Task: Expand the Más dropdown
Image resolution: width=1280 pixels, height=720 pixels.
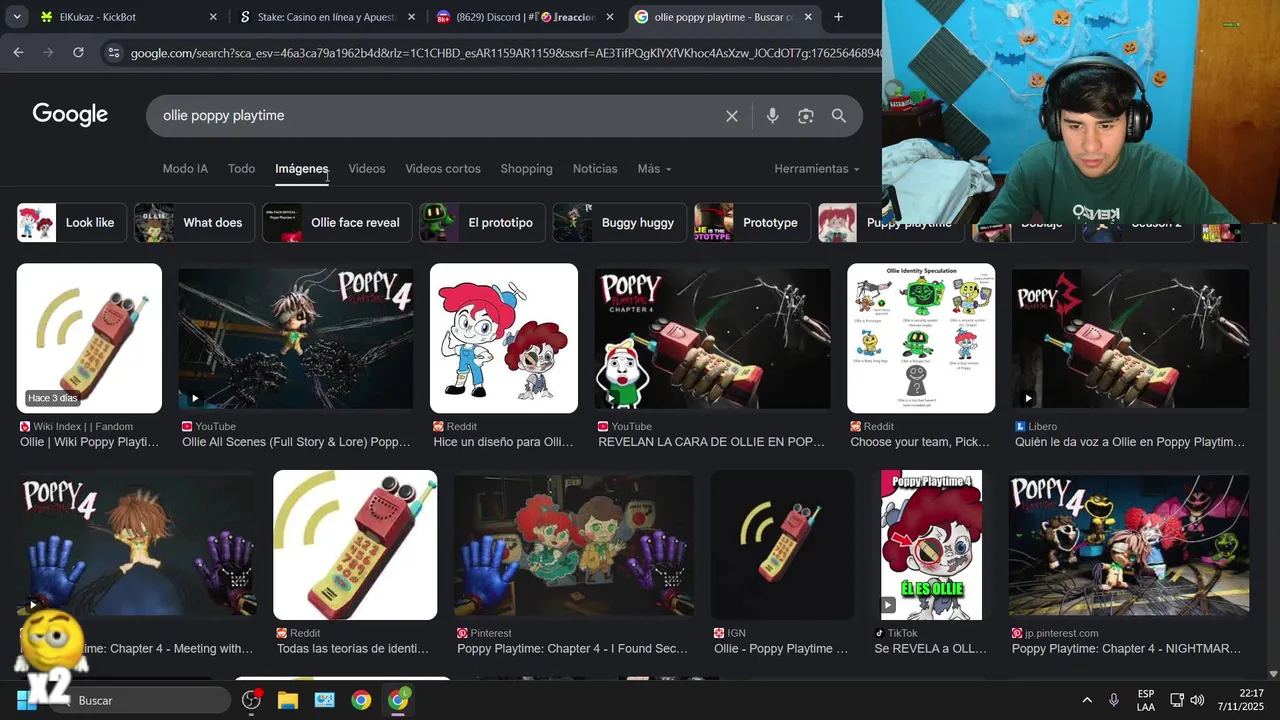Action: click(654, 169)
